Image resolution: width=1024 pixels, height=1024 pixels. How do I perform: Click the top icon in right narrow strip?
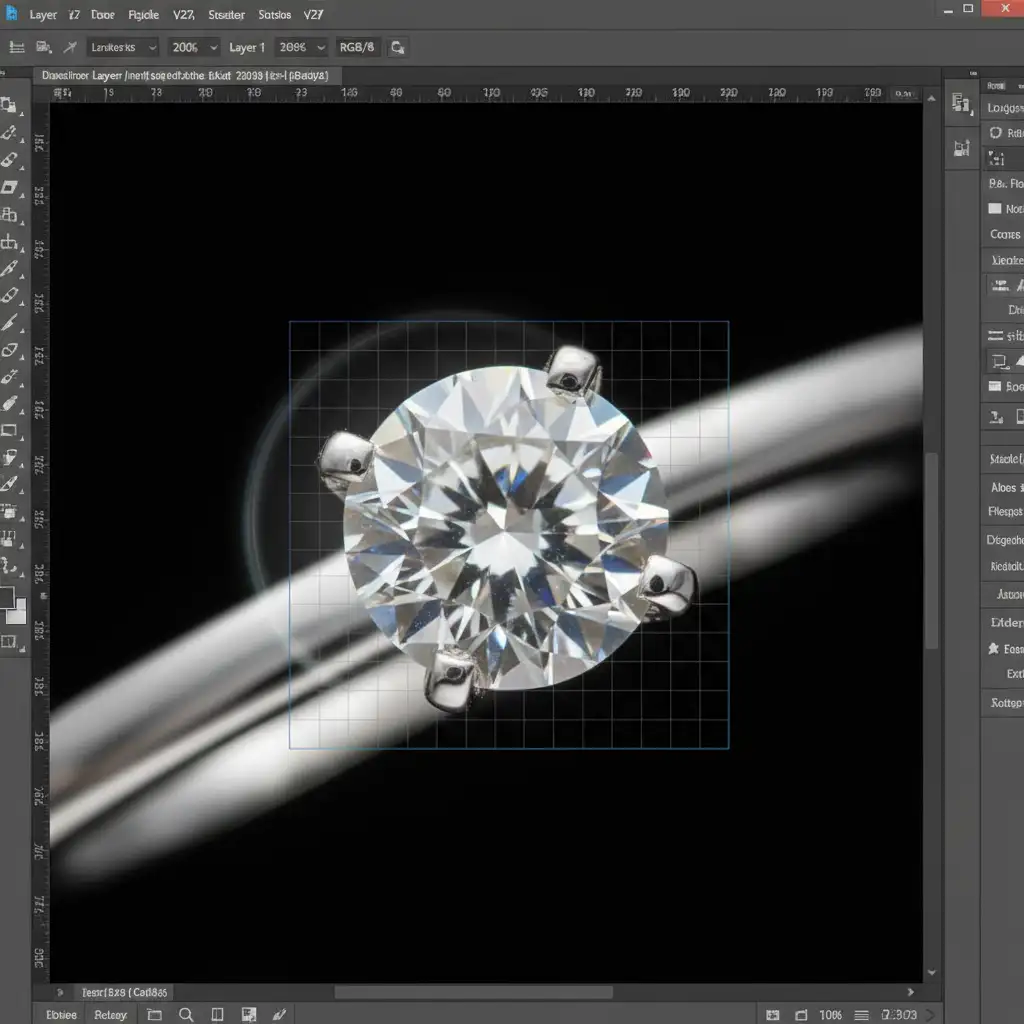coord(961,103)
